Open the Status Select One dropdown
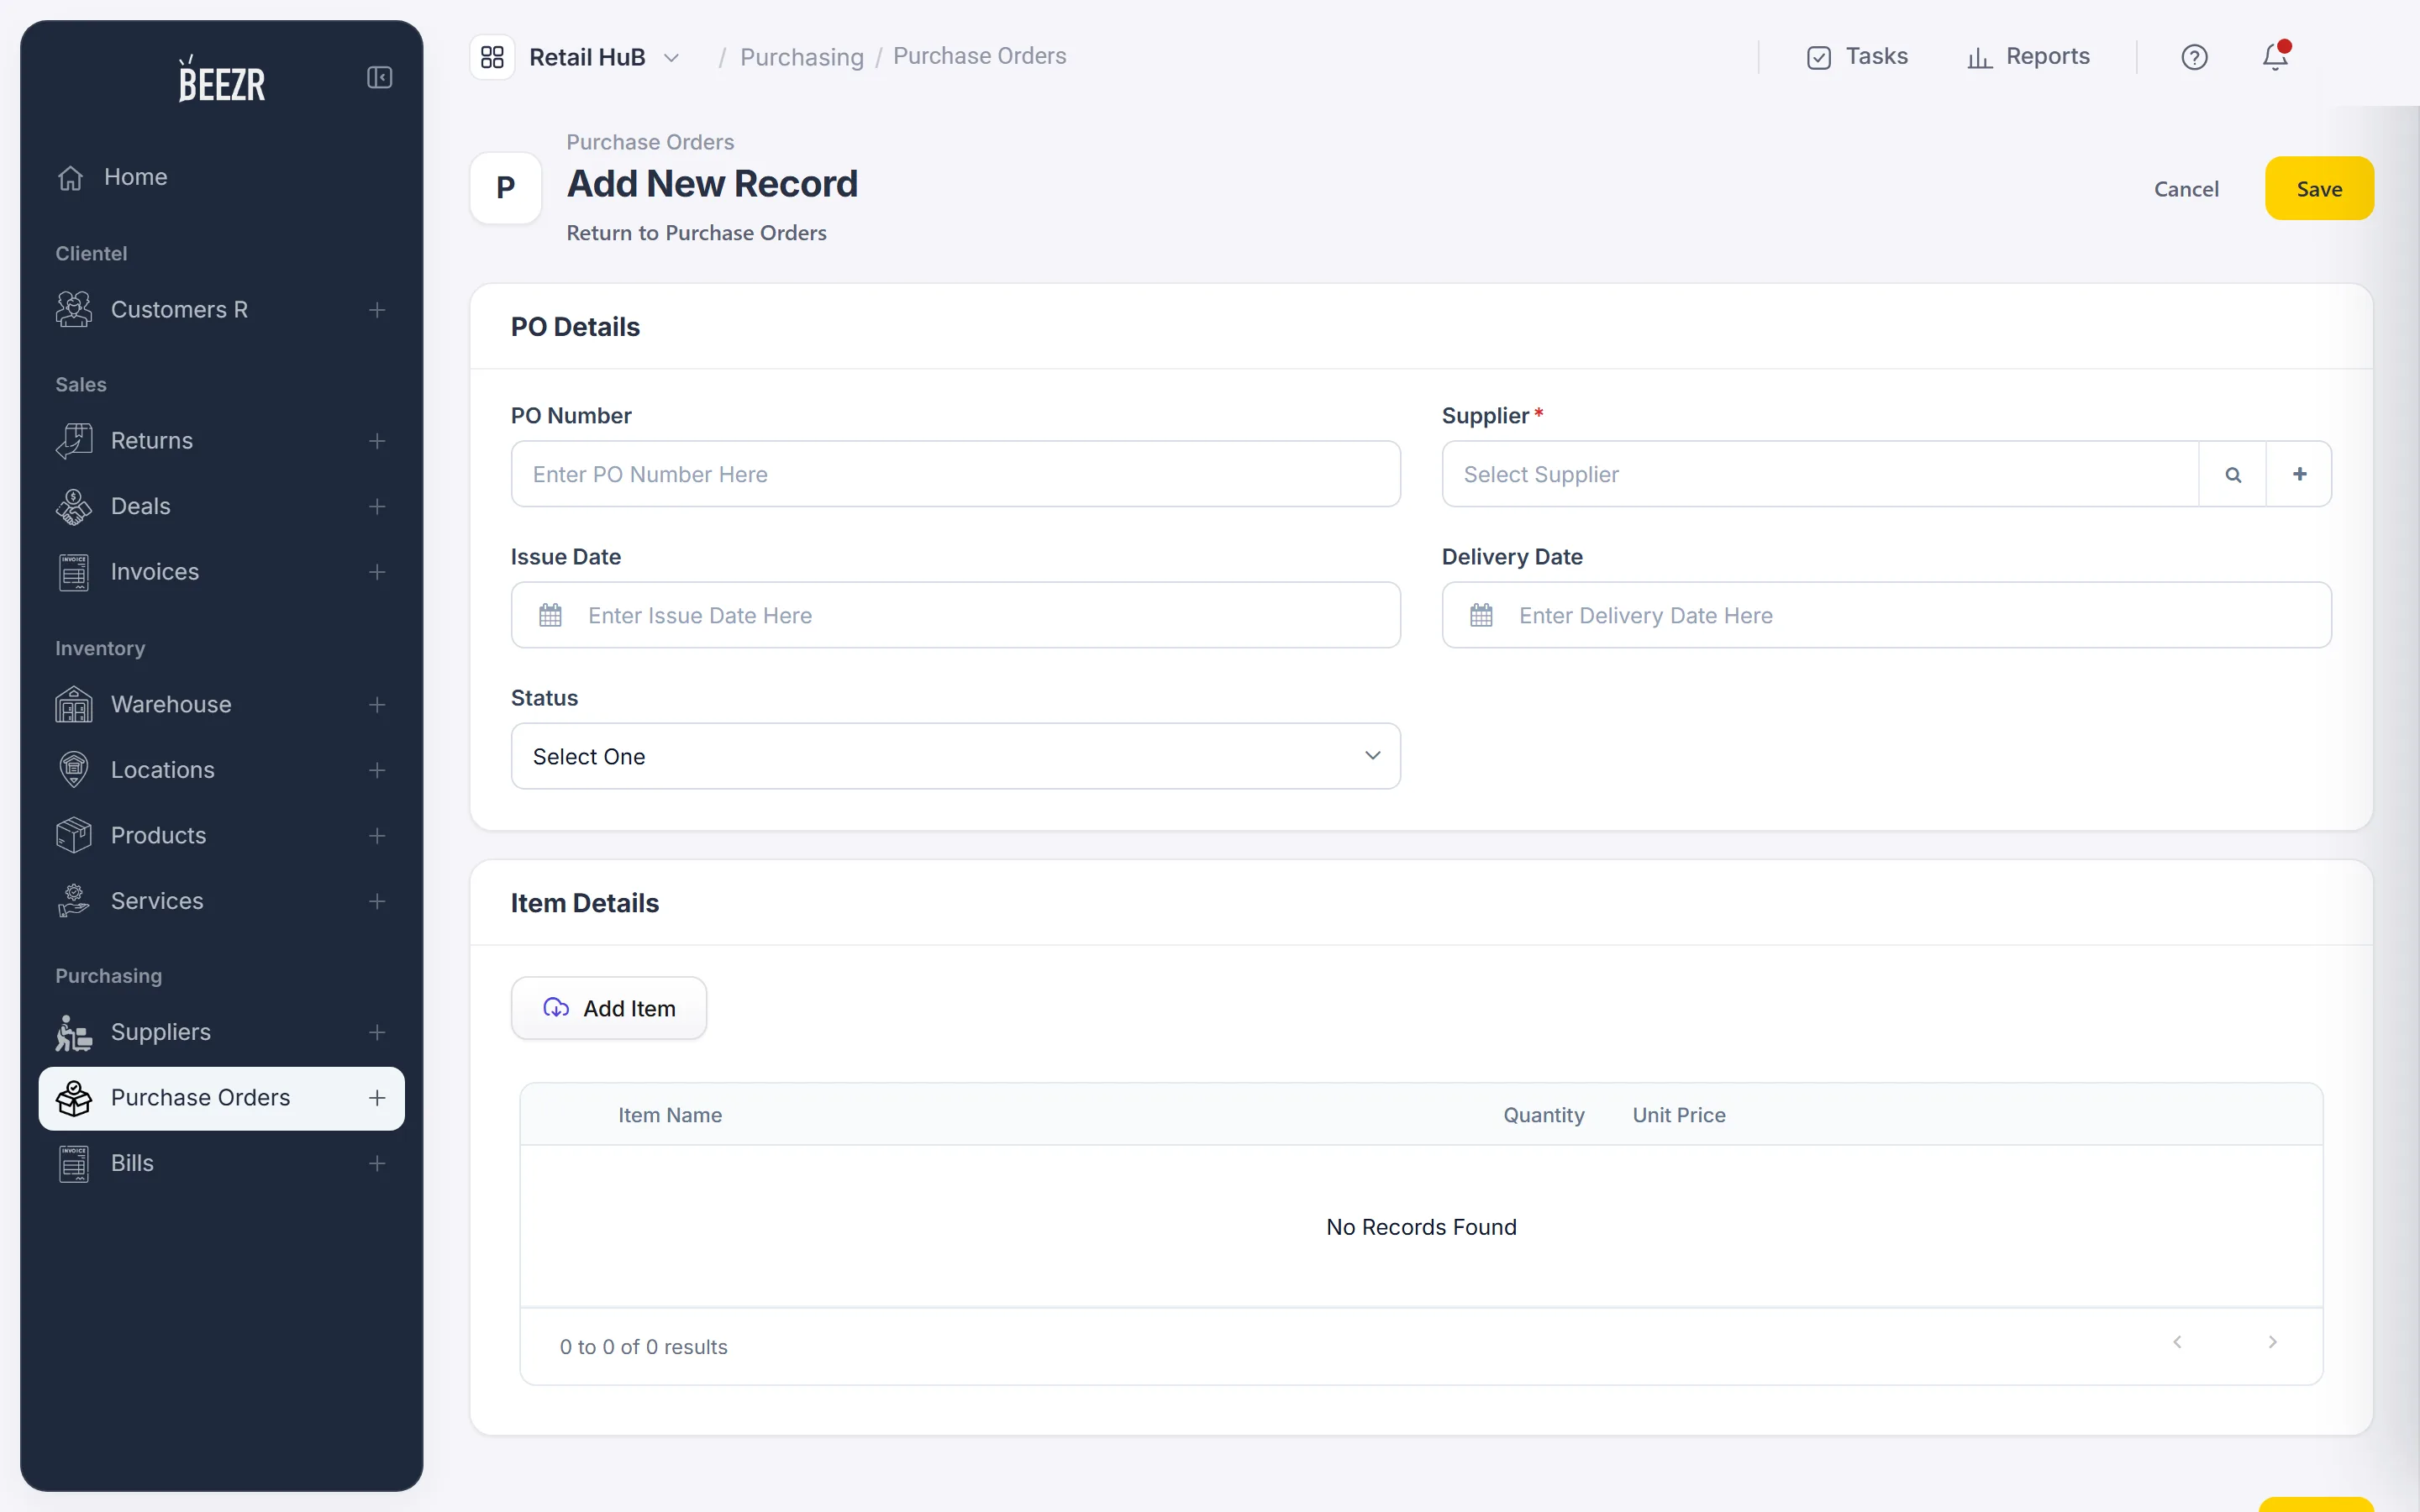Image resolution: width=2420 pixels, height=1512 pixels. click(955, 756)
